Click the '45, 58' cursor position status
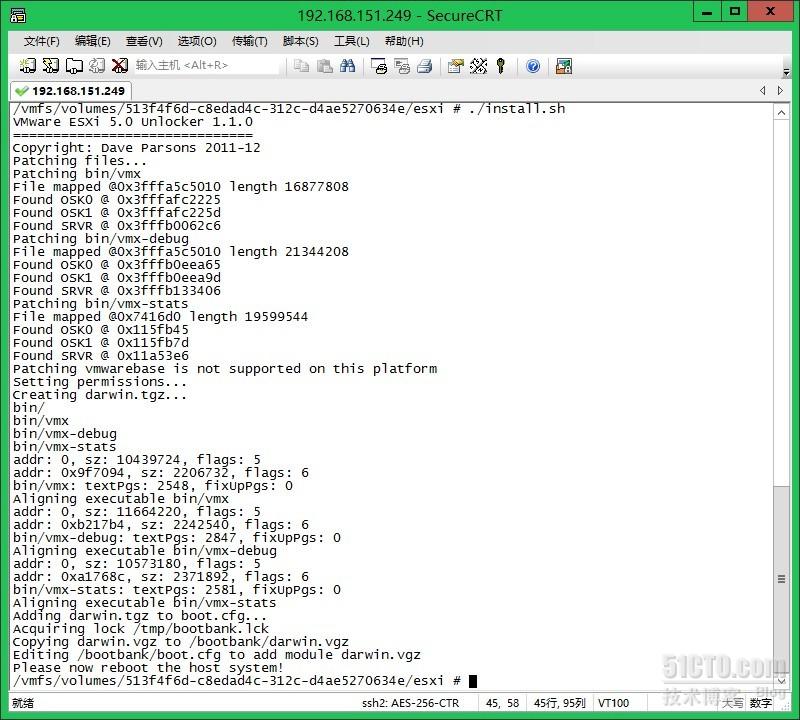Image resolution: width=800 pixels, height=720 pixels. click(x=503, y=703)
